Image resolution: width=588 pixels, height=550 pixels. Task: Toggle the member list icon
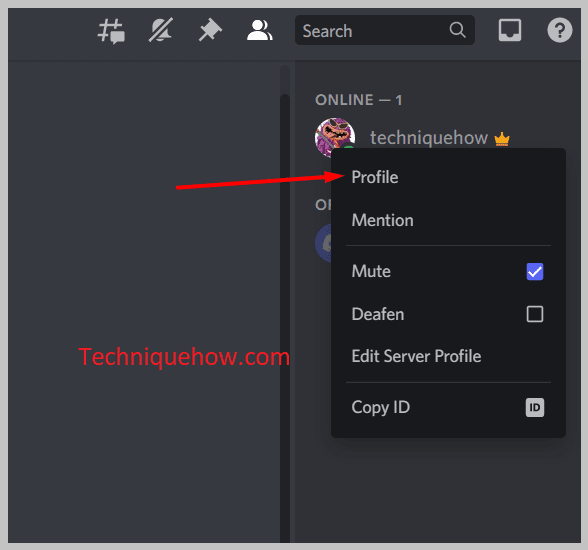click(x=260, y=30)
